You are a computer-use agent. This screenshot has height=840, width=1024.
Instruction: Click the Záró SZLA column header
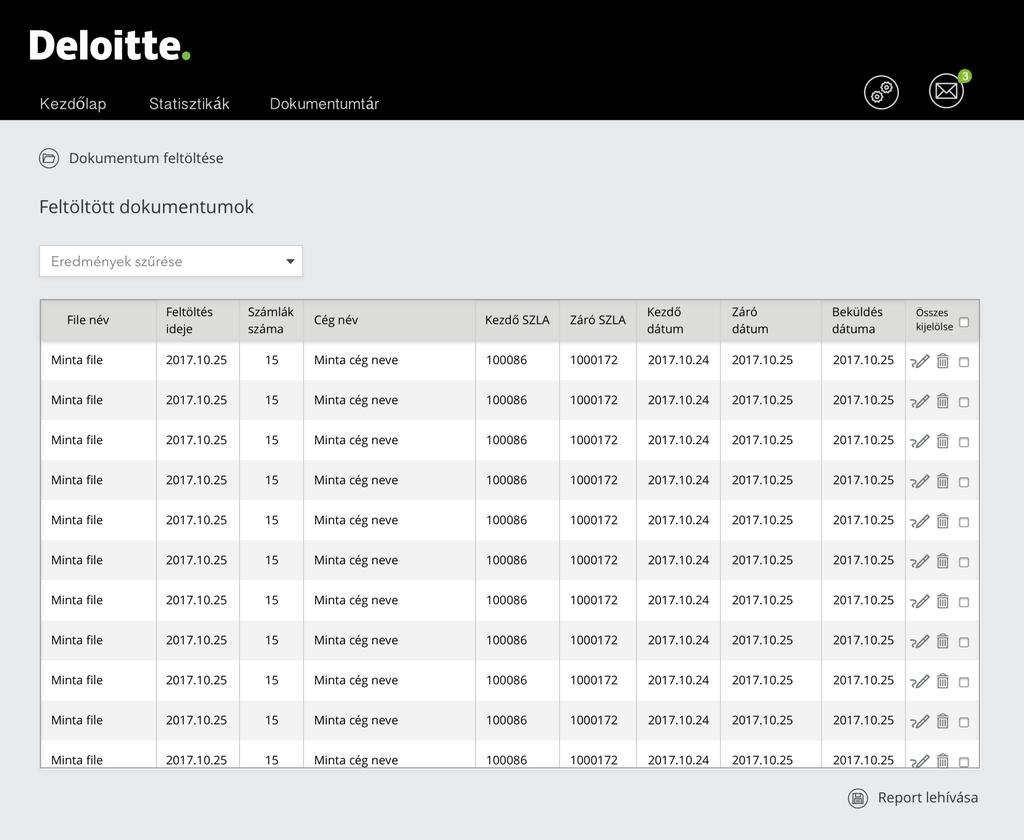tap(598, 320)
